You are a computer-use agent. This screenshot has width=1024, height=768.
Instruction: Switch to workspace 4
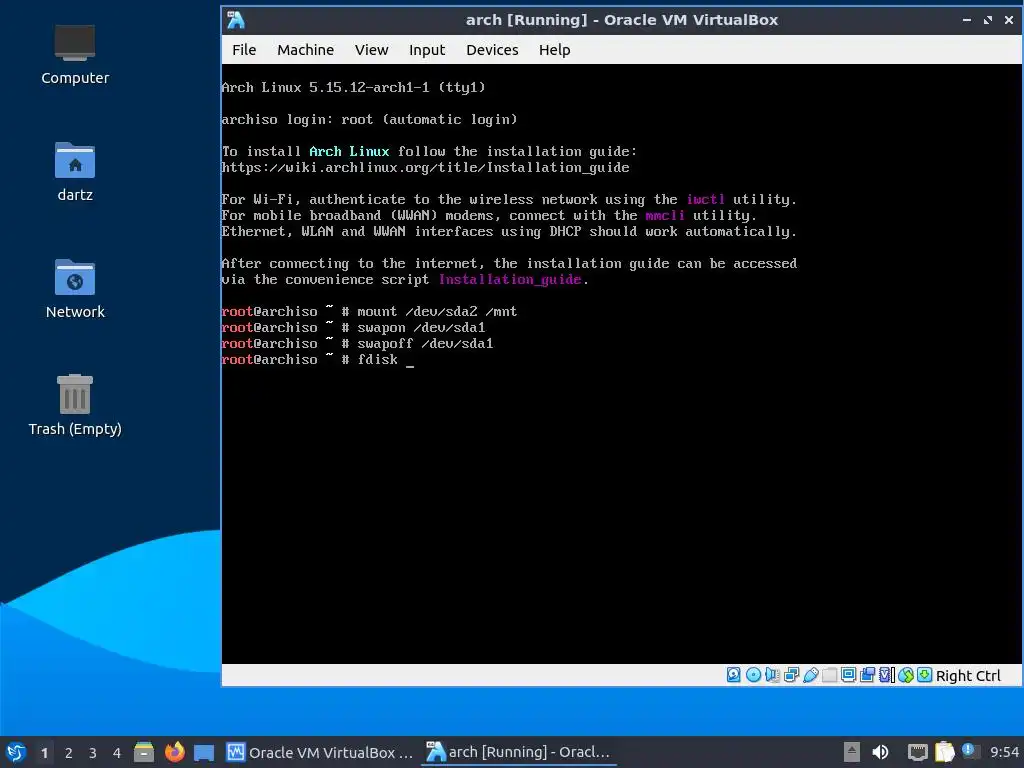[x=117, y=753]
